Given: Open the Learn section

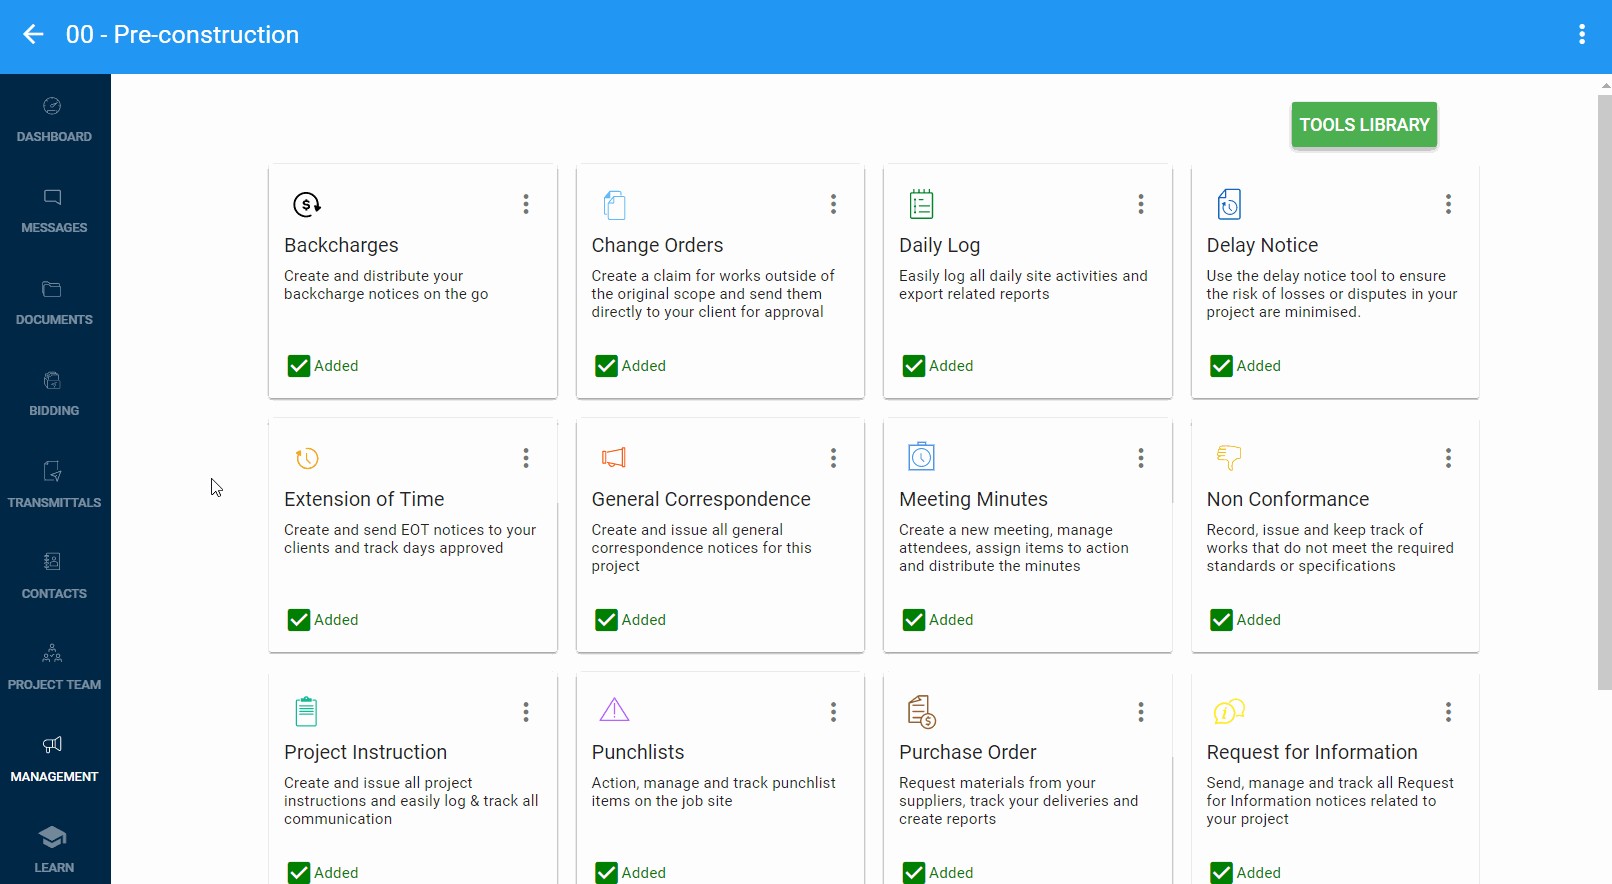Looking at the screenshot, I should coord(54,851).
